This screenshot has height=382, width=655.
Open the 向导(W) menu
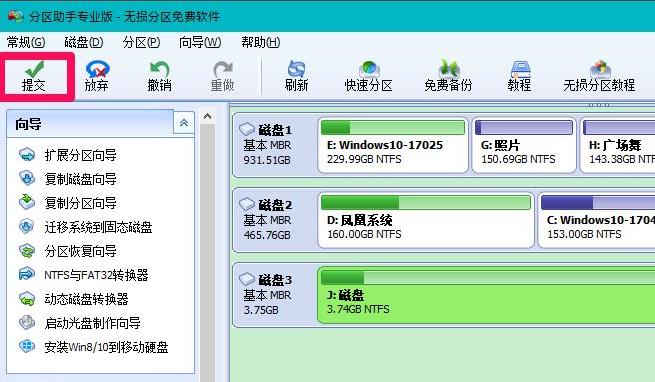point(200,42)
